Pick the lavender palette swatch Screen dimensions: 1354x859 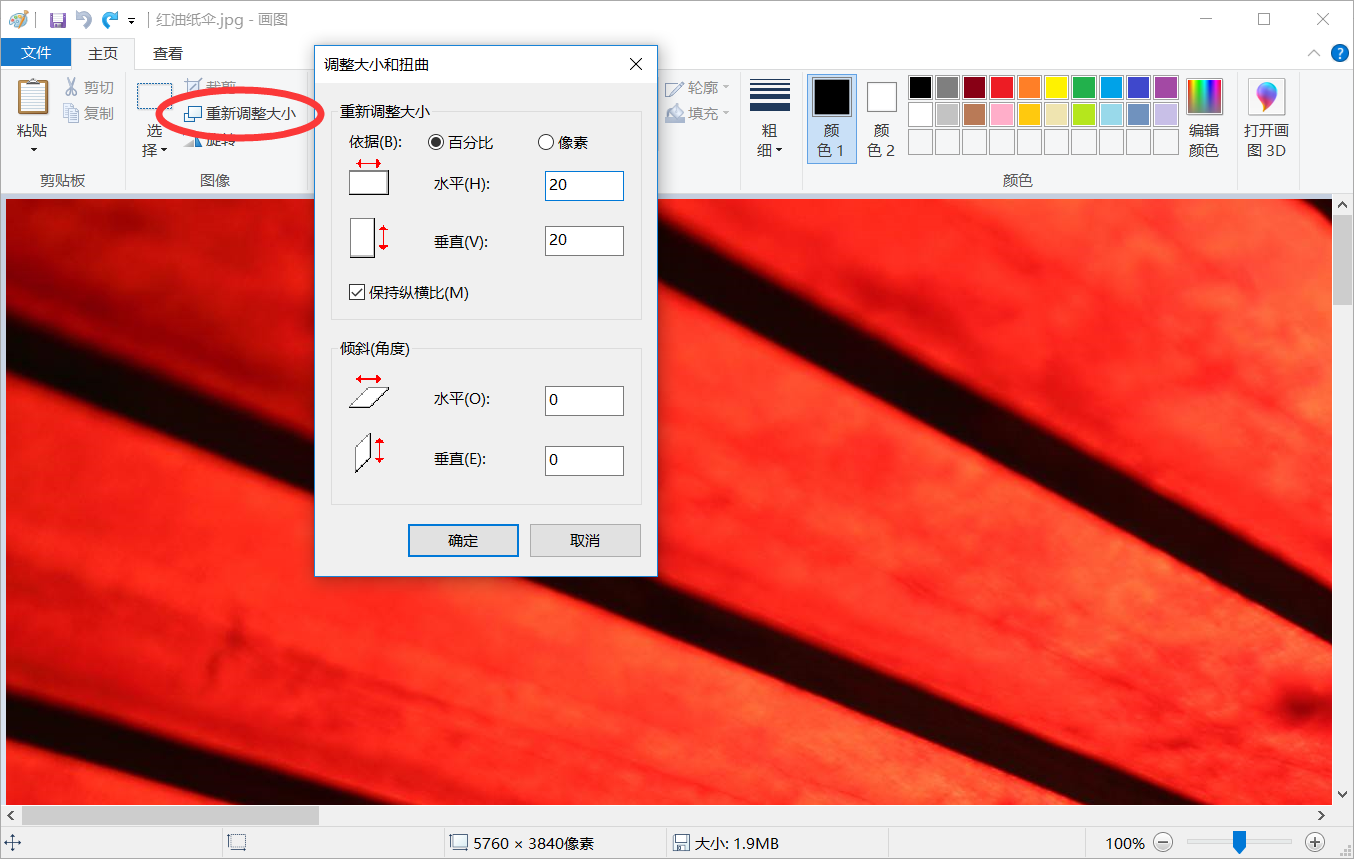1166,115
